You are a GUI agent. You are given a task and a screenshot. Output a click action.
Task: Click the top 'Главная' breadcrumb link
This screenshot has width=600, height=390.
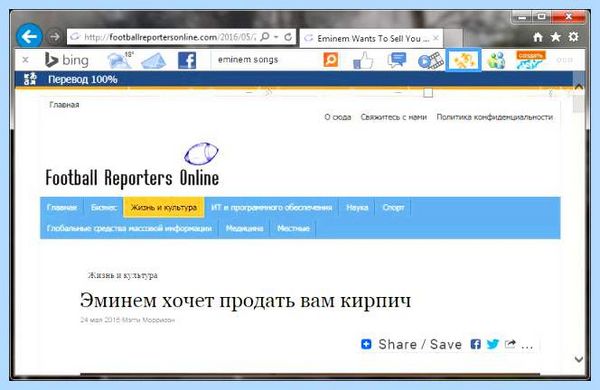[x=64, y=105]
